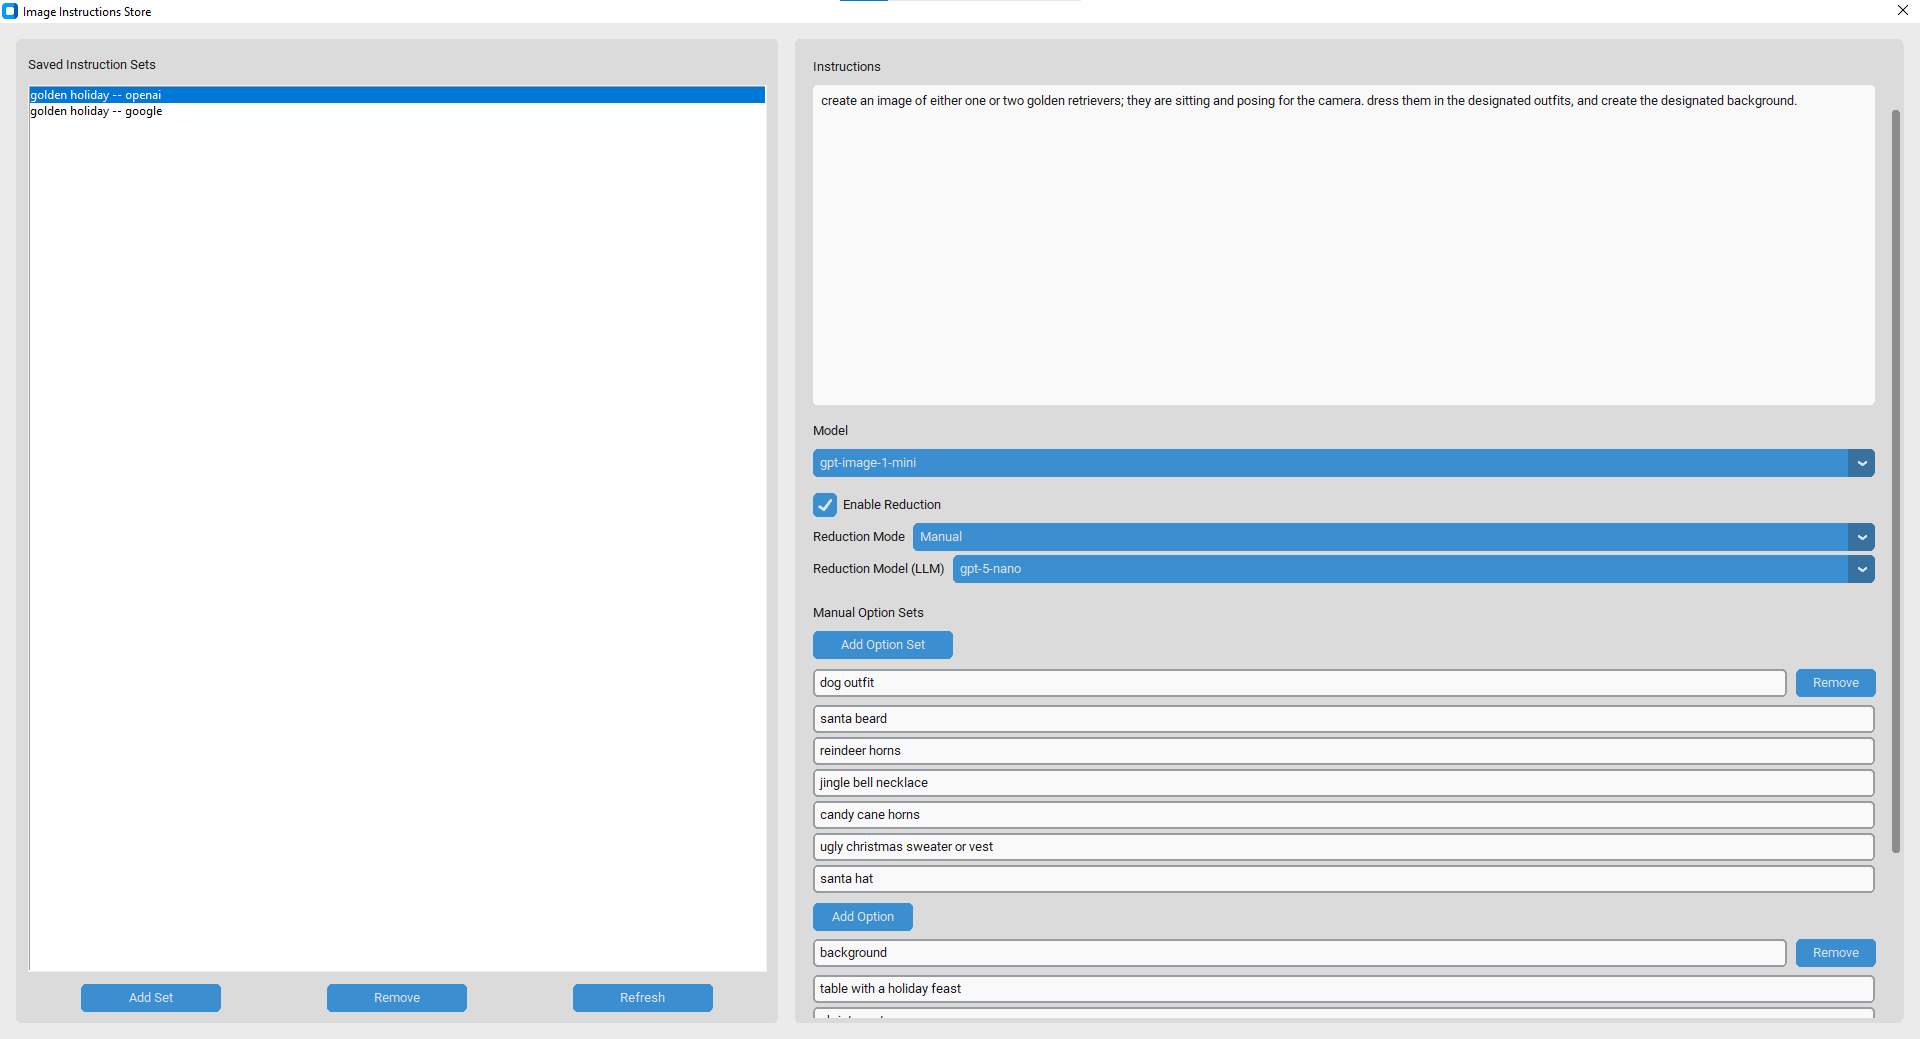Click into the Instructions text area
The image size is (1920, 1039).
coord(1343,250)
